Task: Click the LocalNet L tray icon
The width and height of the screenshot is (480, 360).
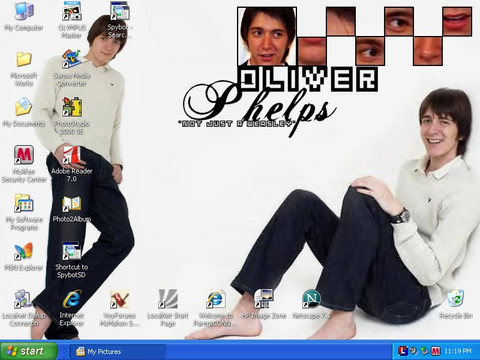Action: point(402,351)
